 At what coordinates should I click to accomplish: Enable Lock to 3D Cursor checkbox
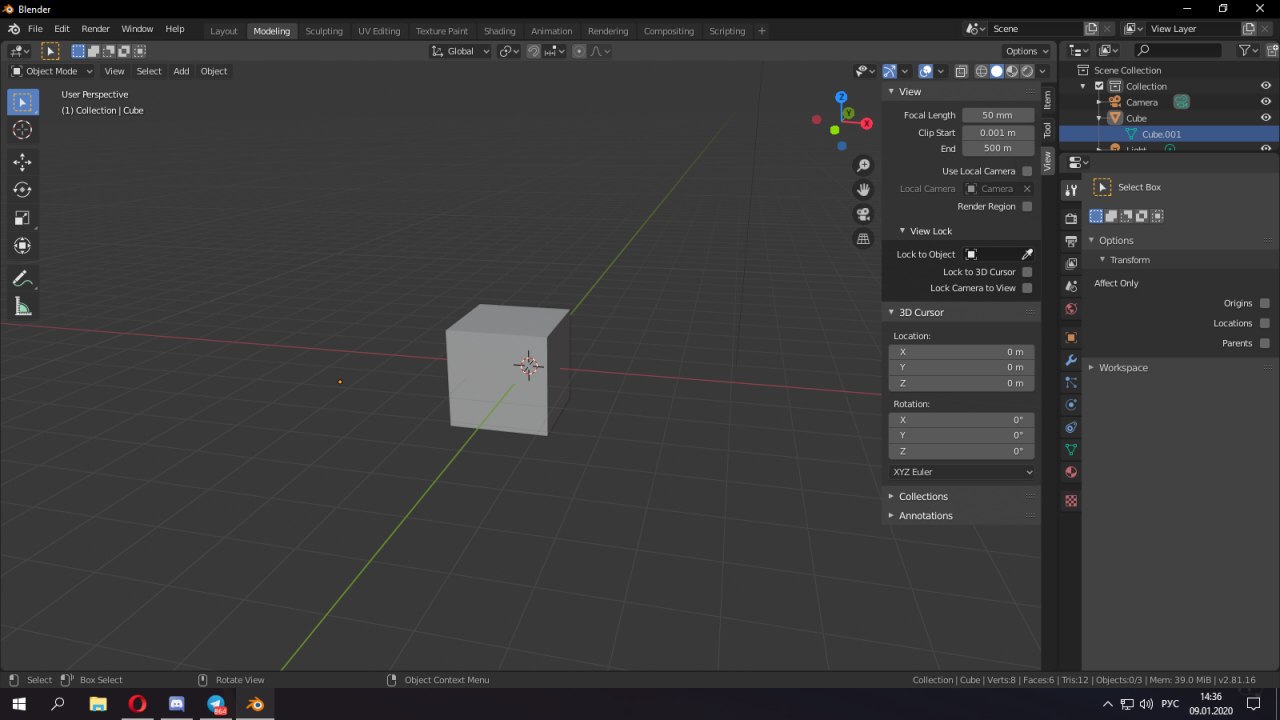[1027, 272]
